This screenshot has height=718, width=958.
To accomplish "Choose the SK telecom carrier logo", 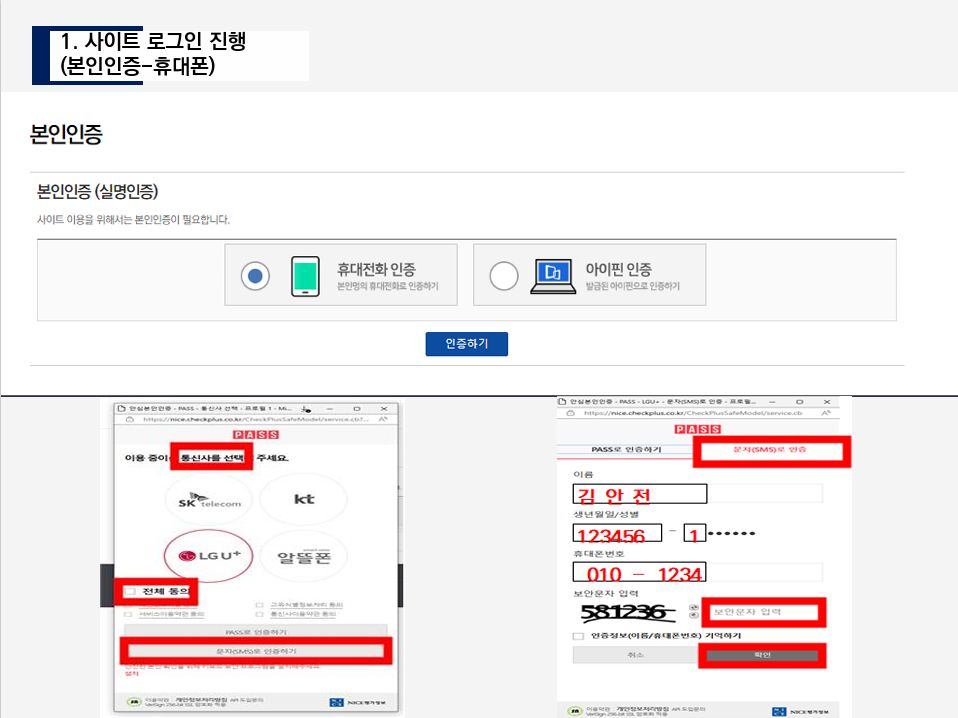I will click(x=209, y=500).
